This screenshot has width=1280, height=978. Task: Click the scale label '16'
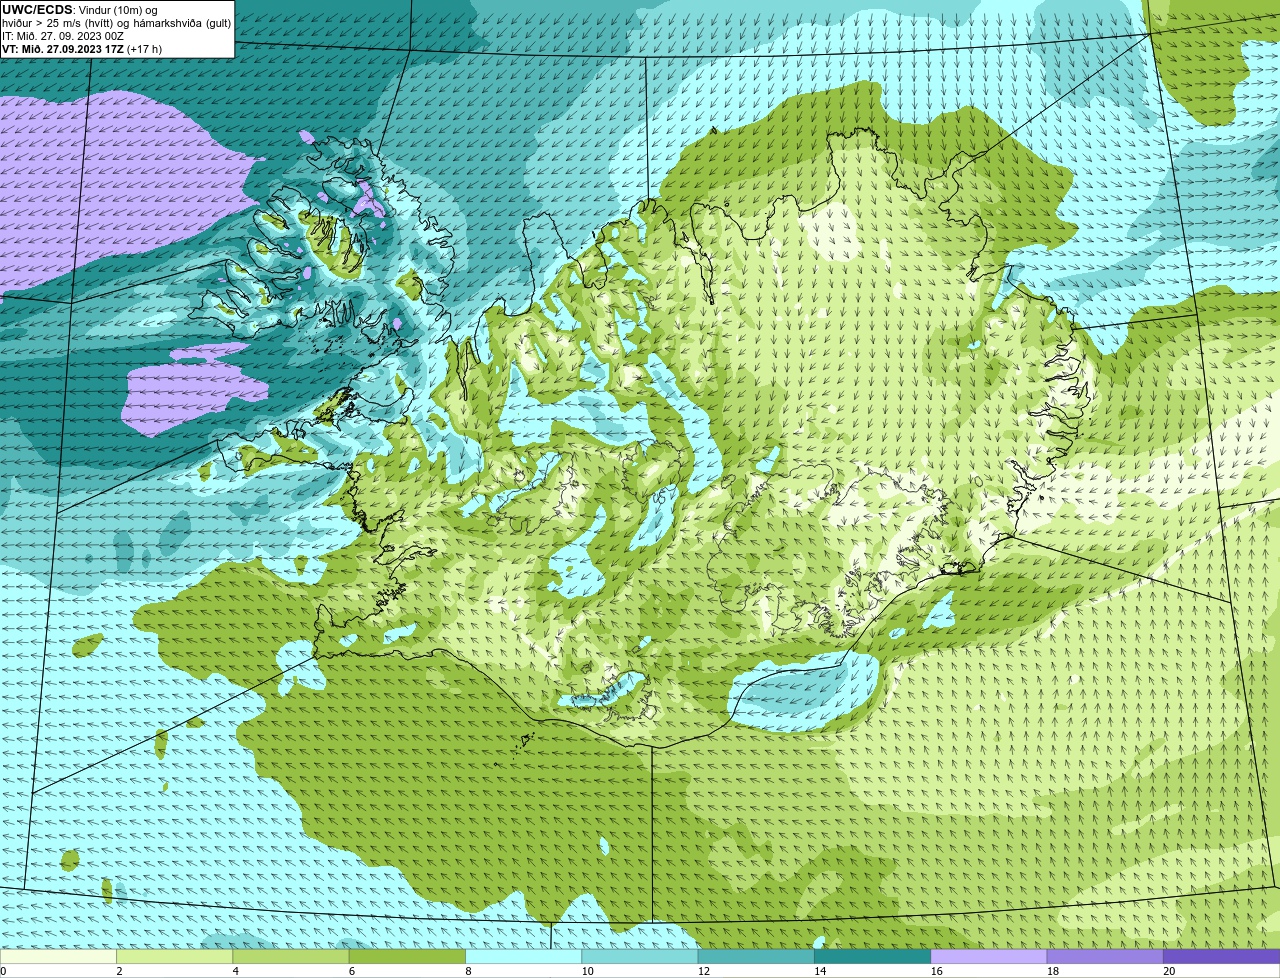[936, 971]
